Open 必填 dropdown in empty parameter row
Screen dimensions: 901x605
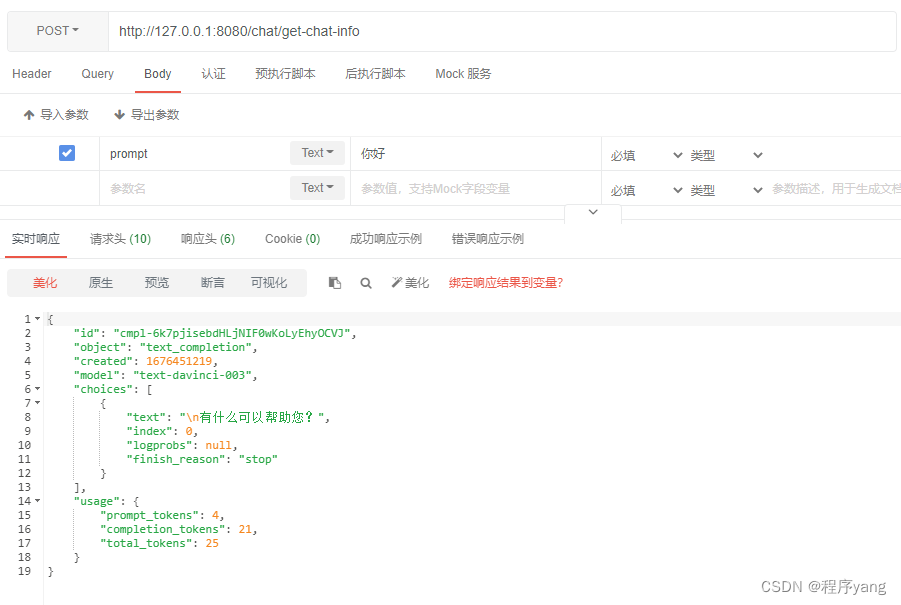click(646, 190)
